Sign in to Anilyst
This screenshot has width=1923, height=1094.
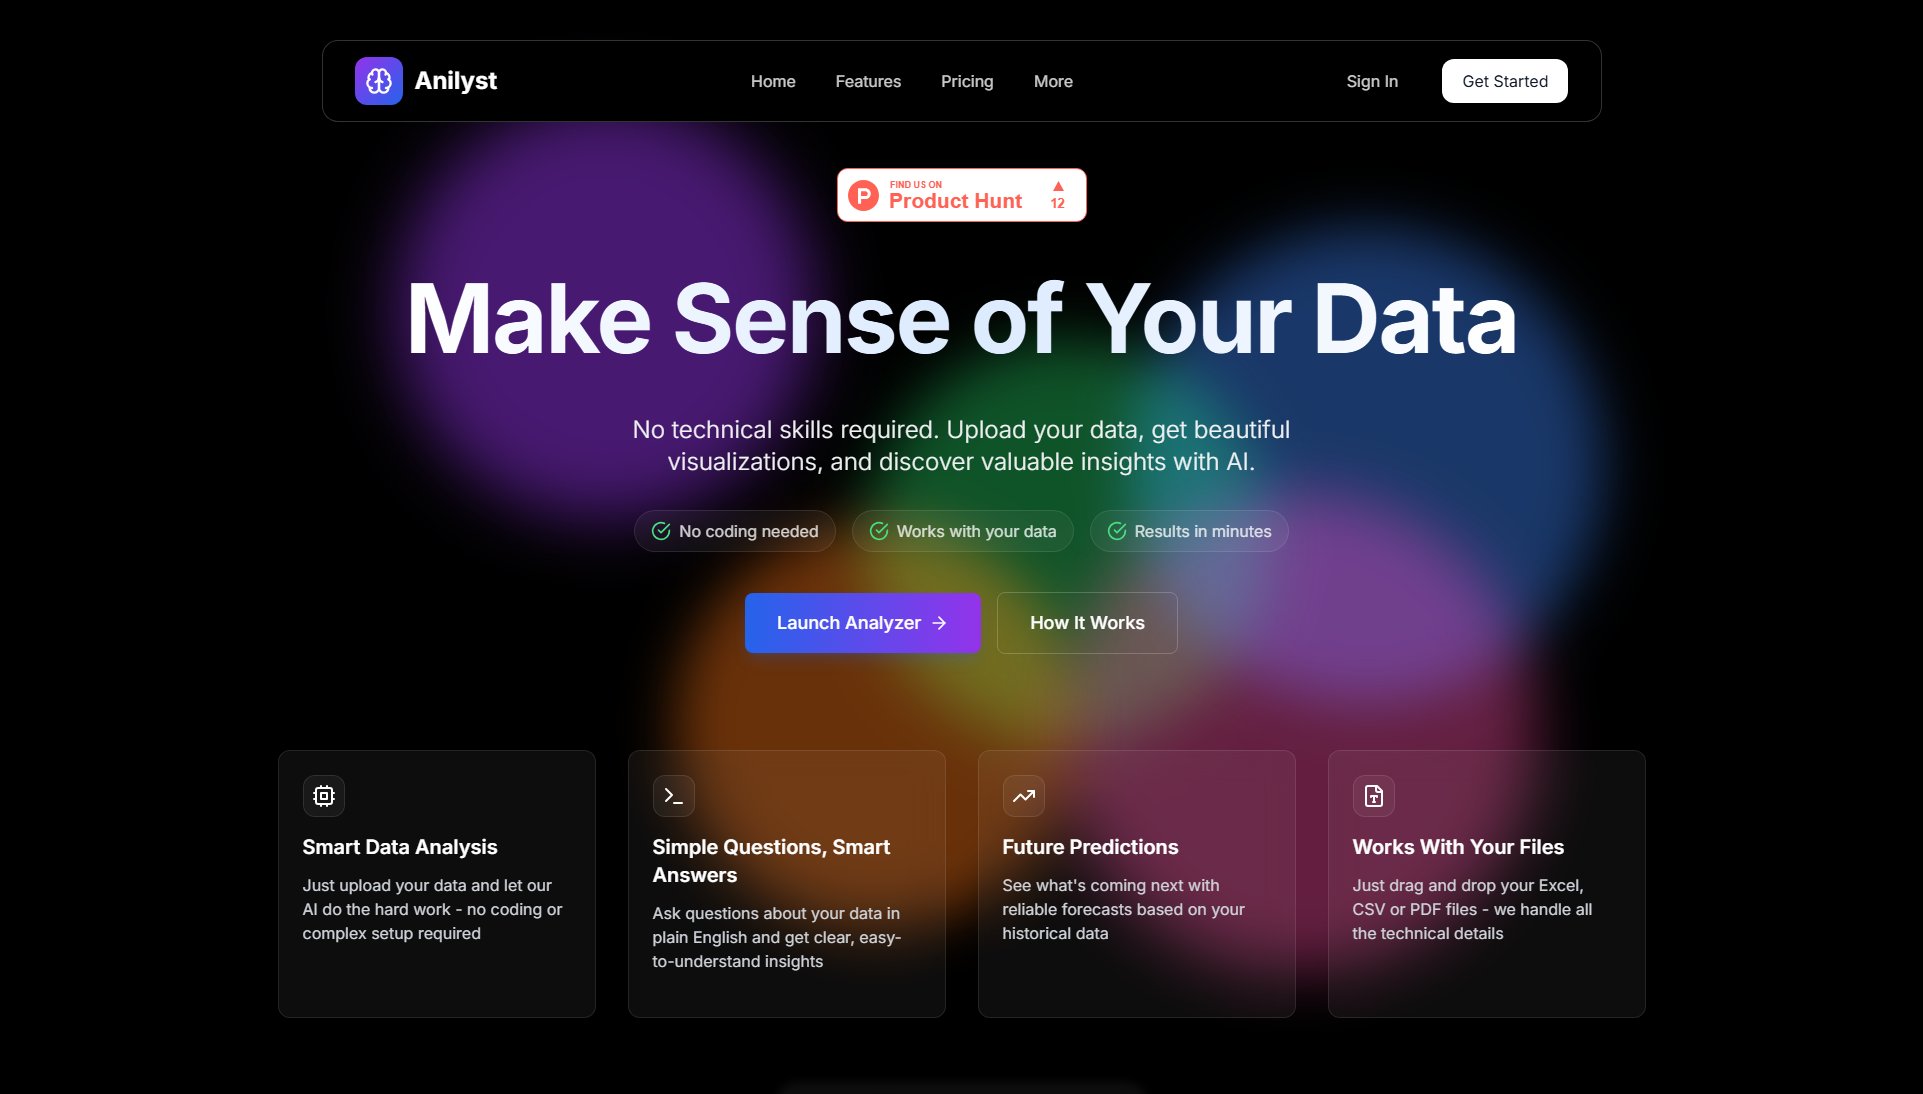click(x=1371, y=81)
